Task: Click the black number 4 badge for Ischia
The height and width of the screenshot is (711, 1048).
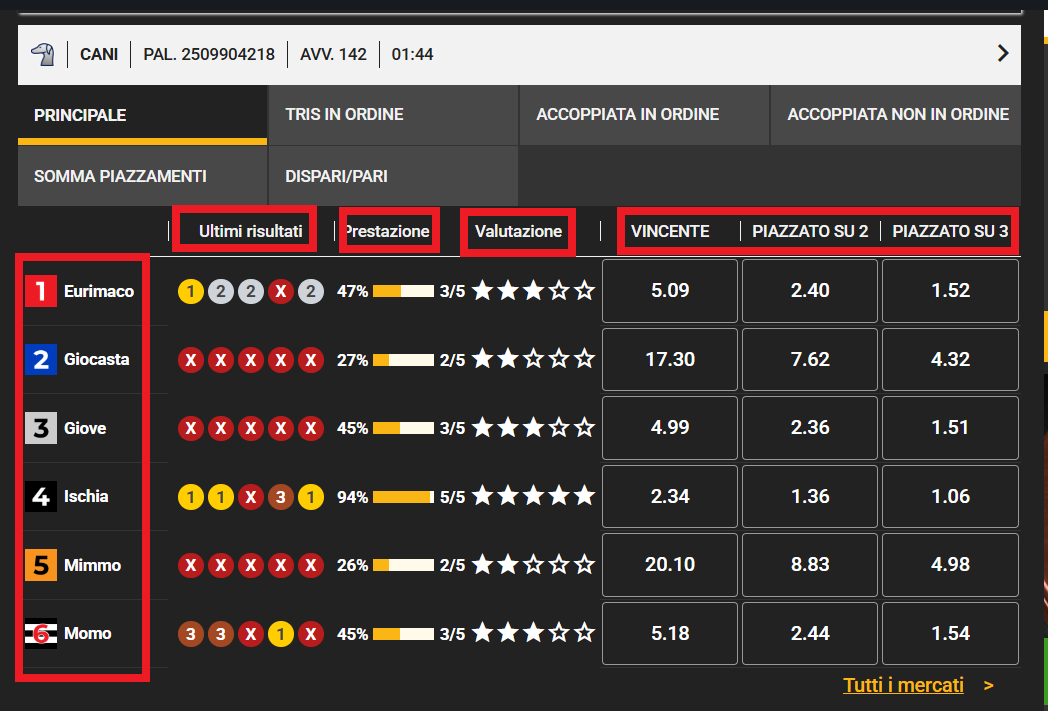Action: (x=41, y=496)
